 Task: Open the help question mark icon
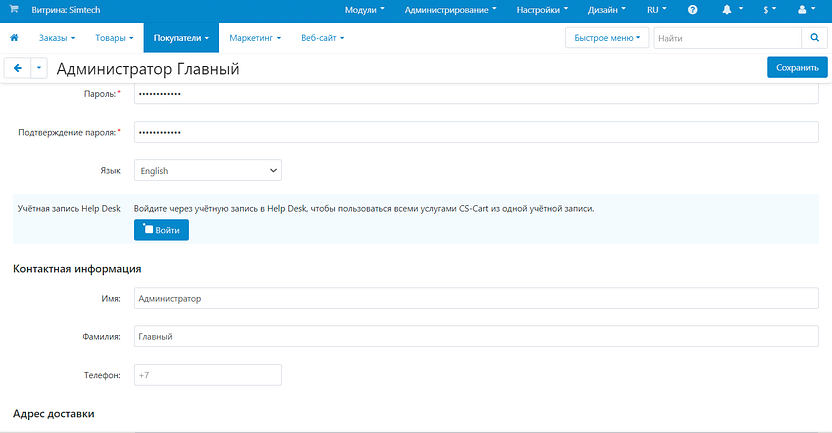tap(692, 9)
